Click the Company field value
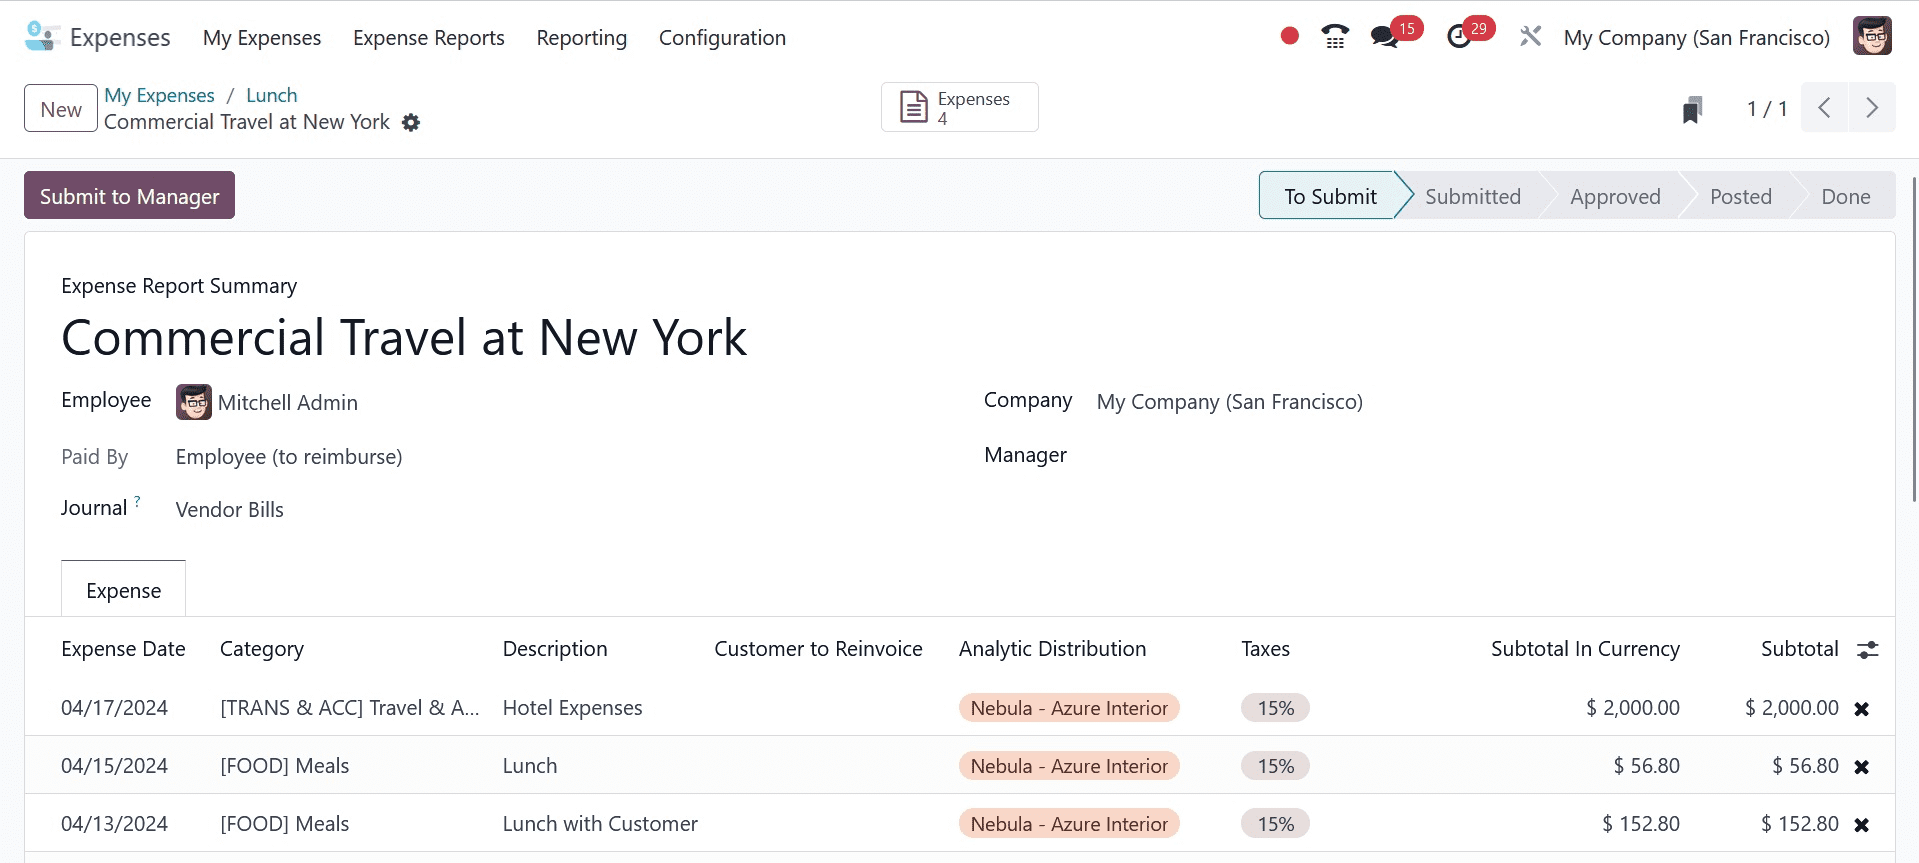The image size is (1919, 863). point(1230,402)
